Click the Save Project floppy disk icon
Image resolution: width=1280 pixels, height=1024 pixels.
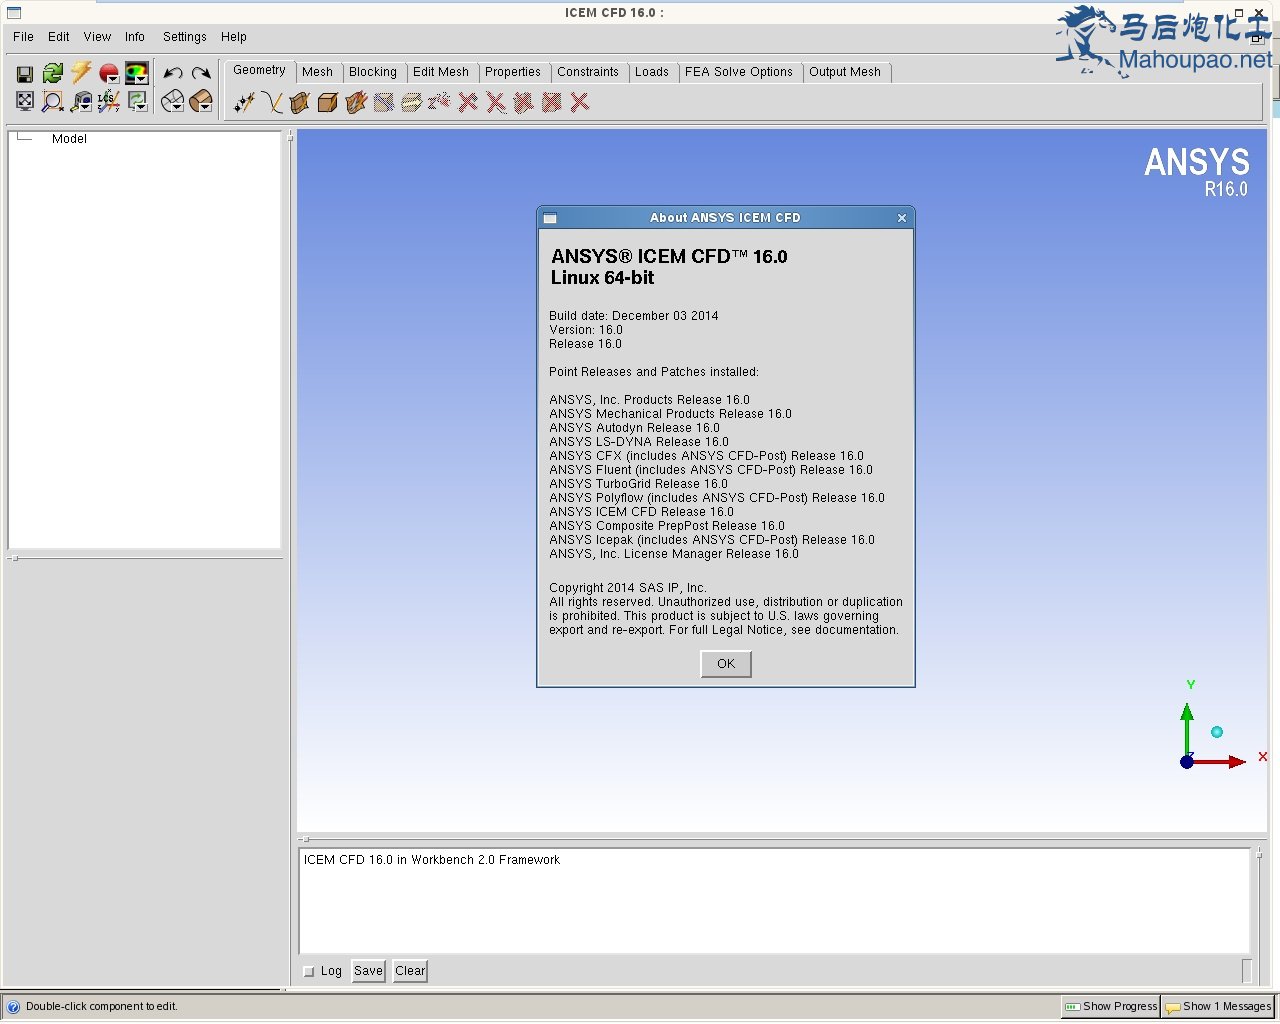tap(25, 74)
